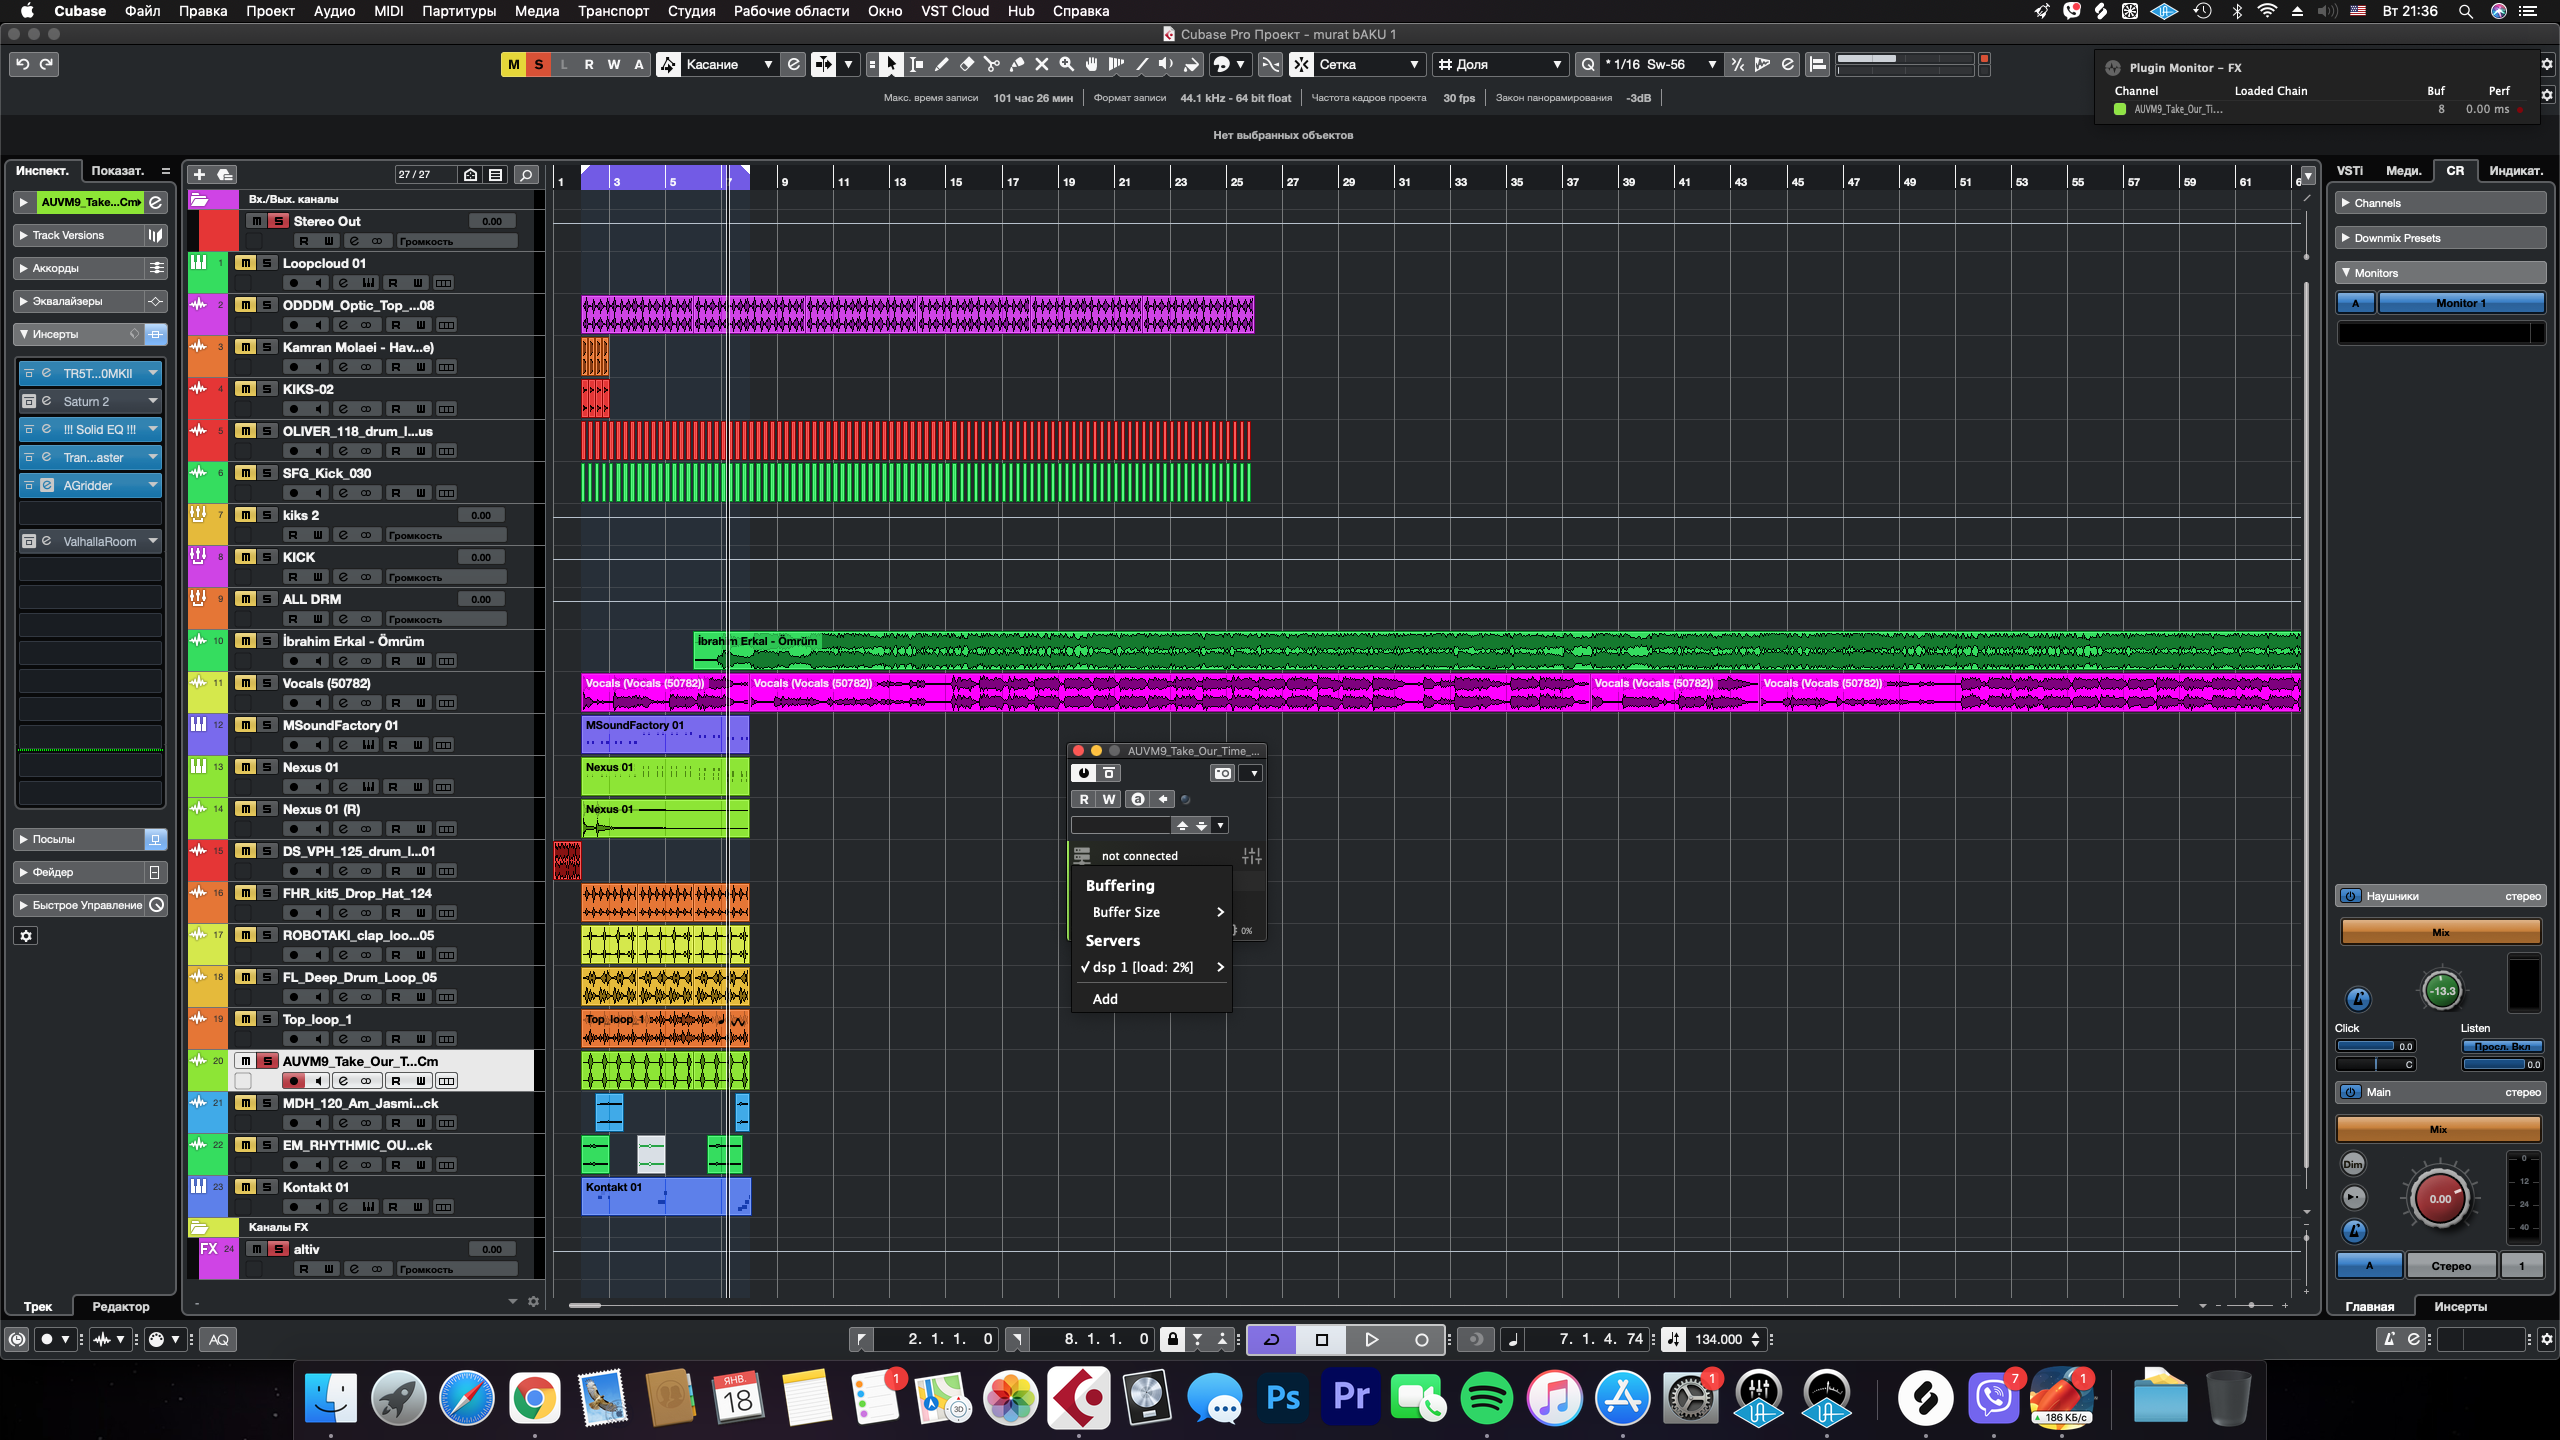Select the Glue tool
This screenshot has width=2560, height=1440.
tap(1016, 64)
